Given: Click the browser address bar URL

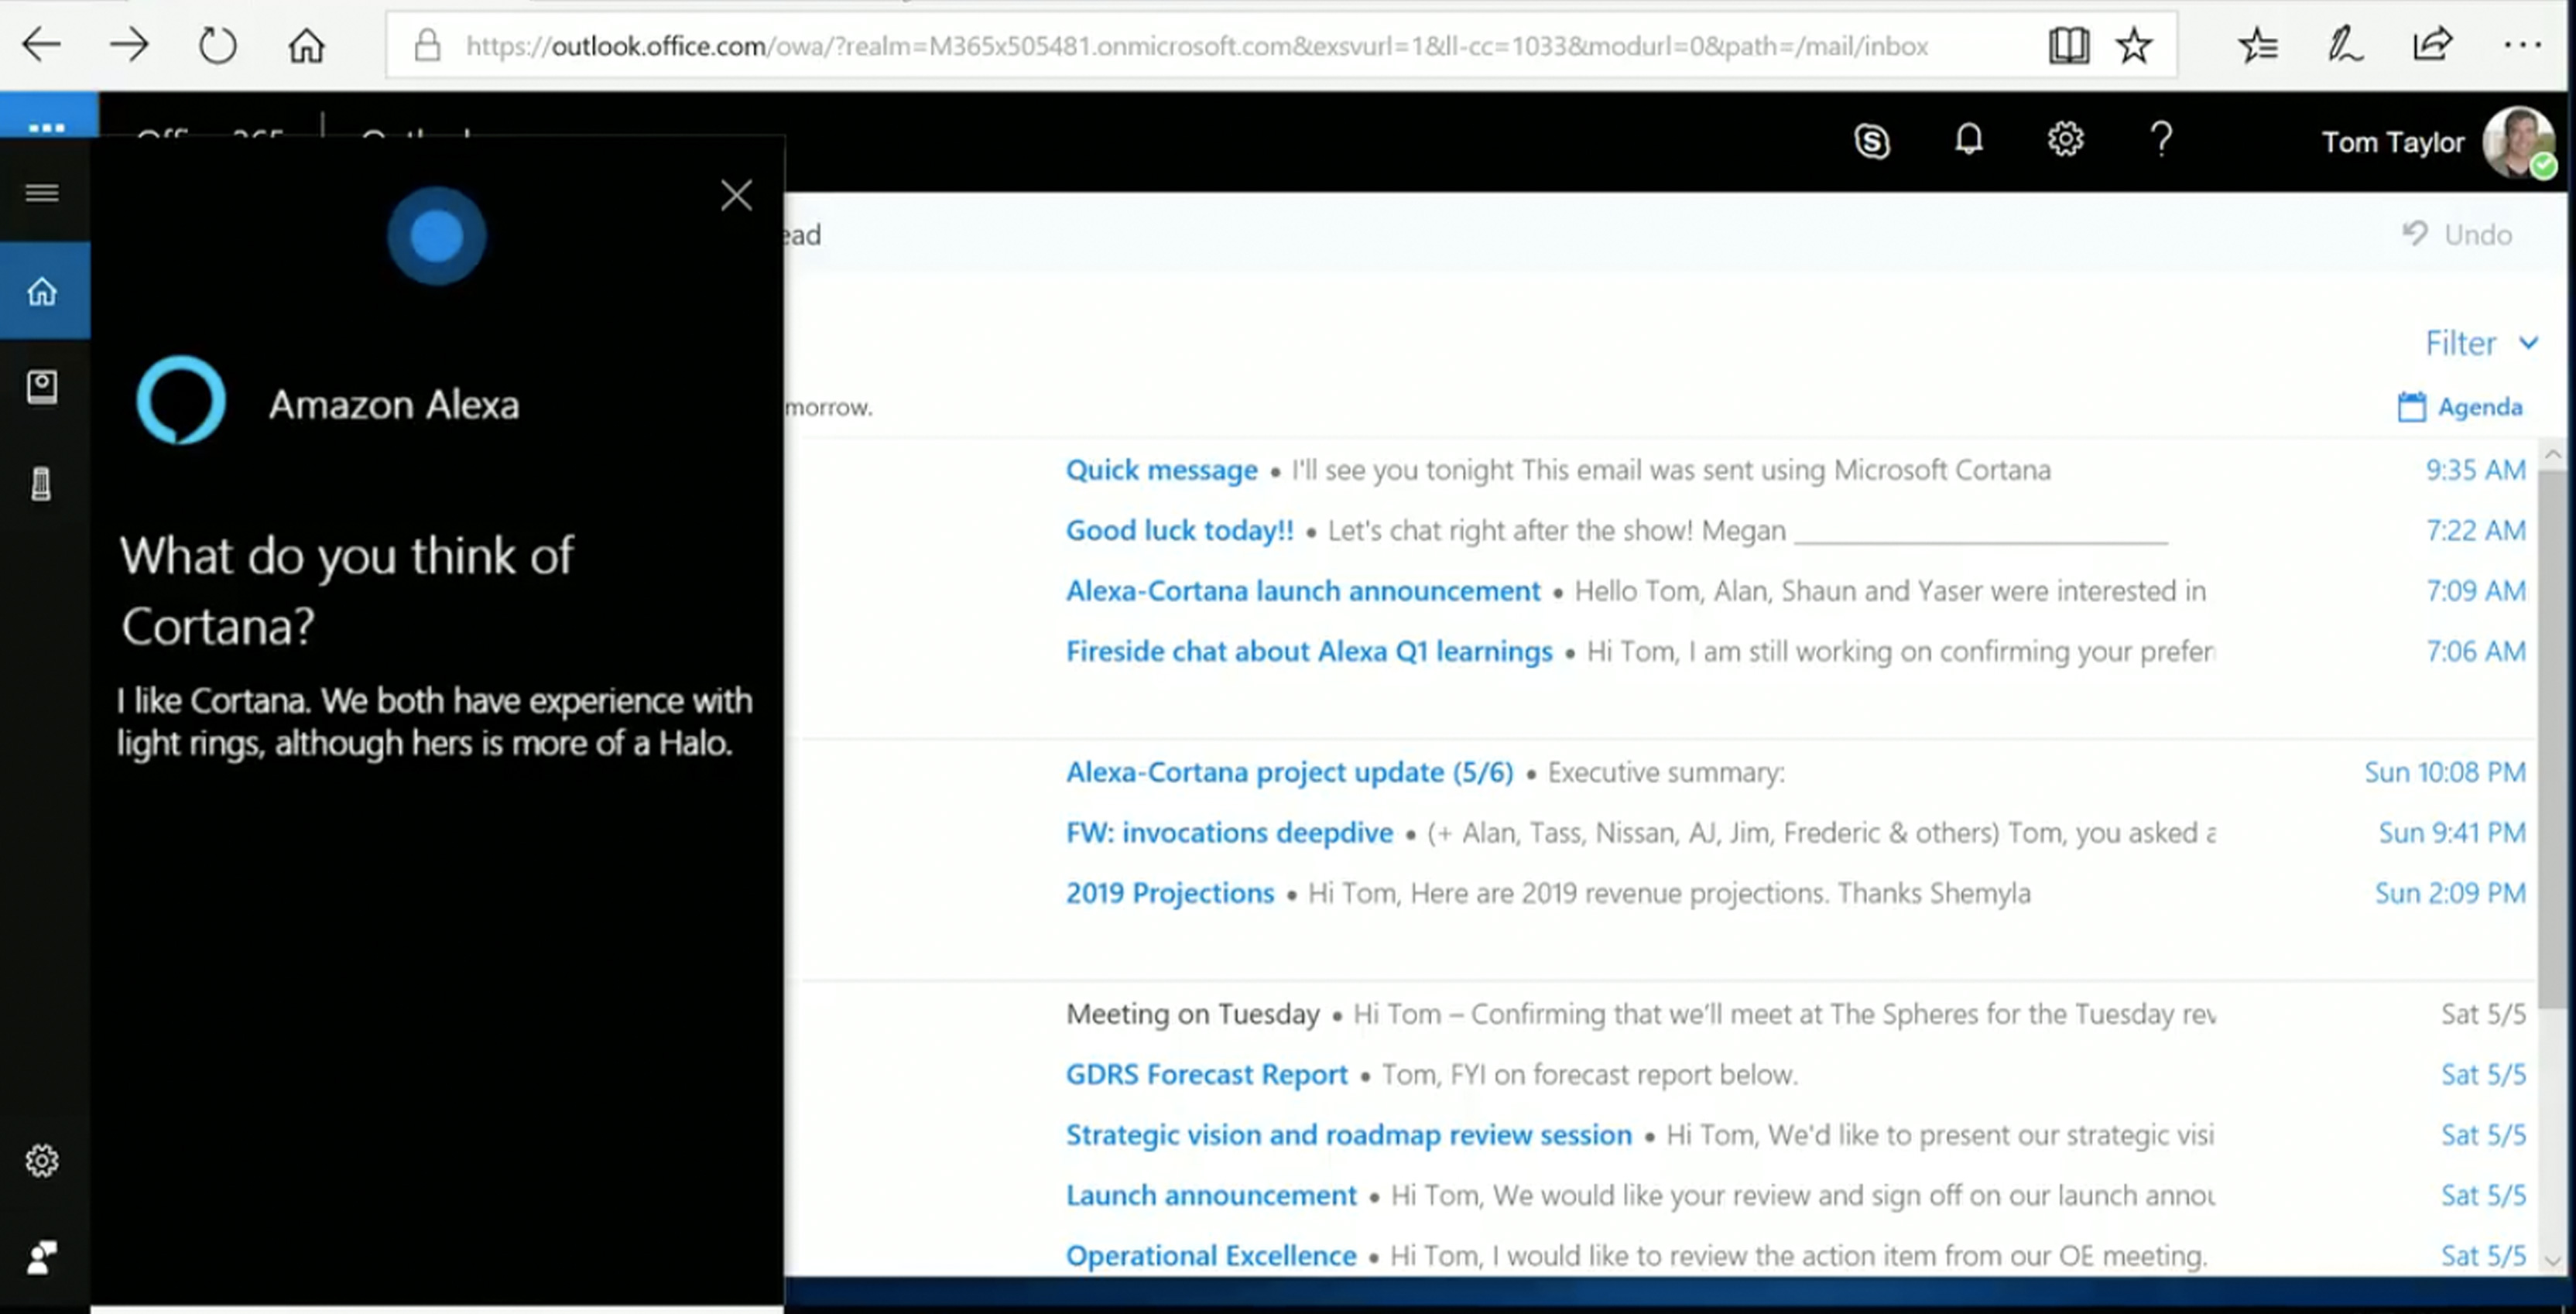Looking at the screenshot, I should (x=1195, y=46).
